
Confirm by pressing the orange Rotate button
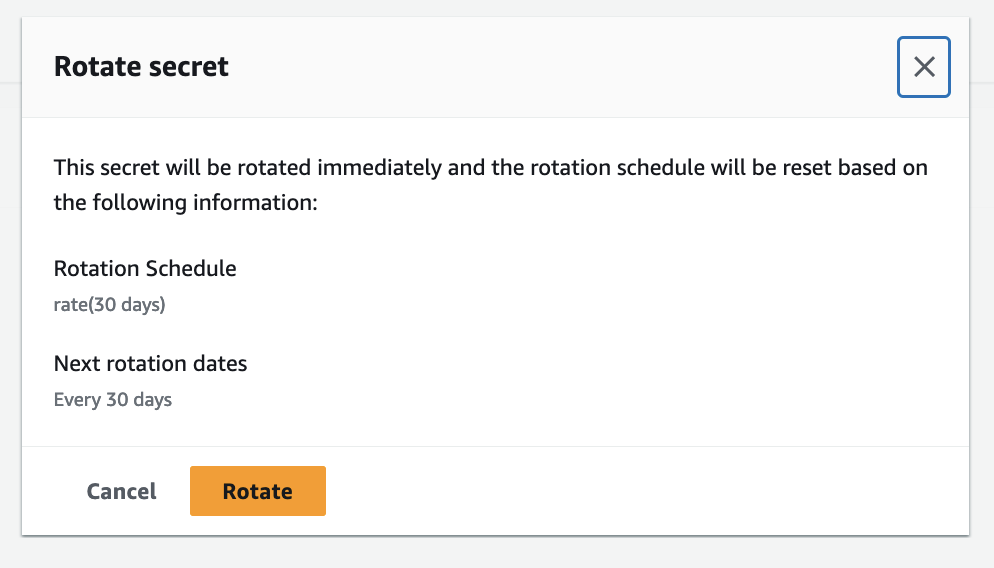click(257, 491)
